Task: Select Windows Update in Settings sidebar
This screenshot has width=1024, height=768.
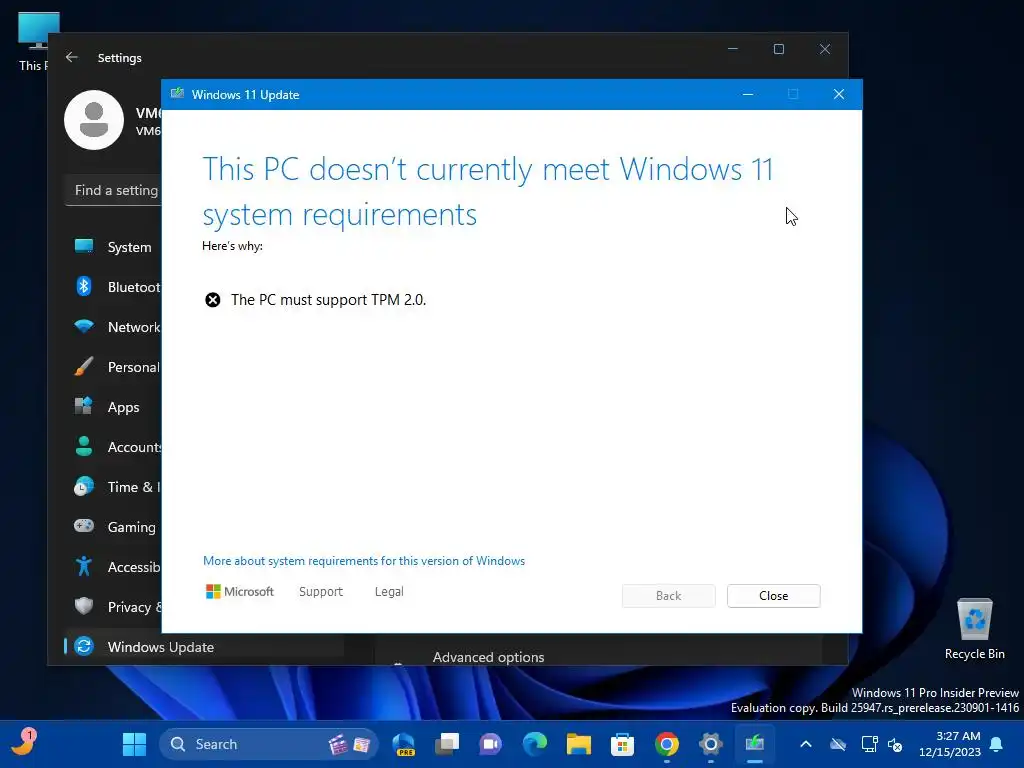Action: click(204, 647)
